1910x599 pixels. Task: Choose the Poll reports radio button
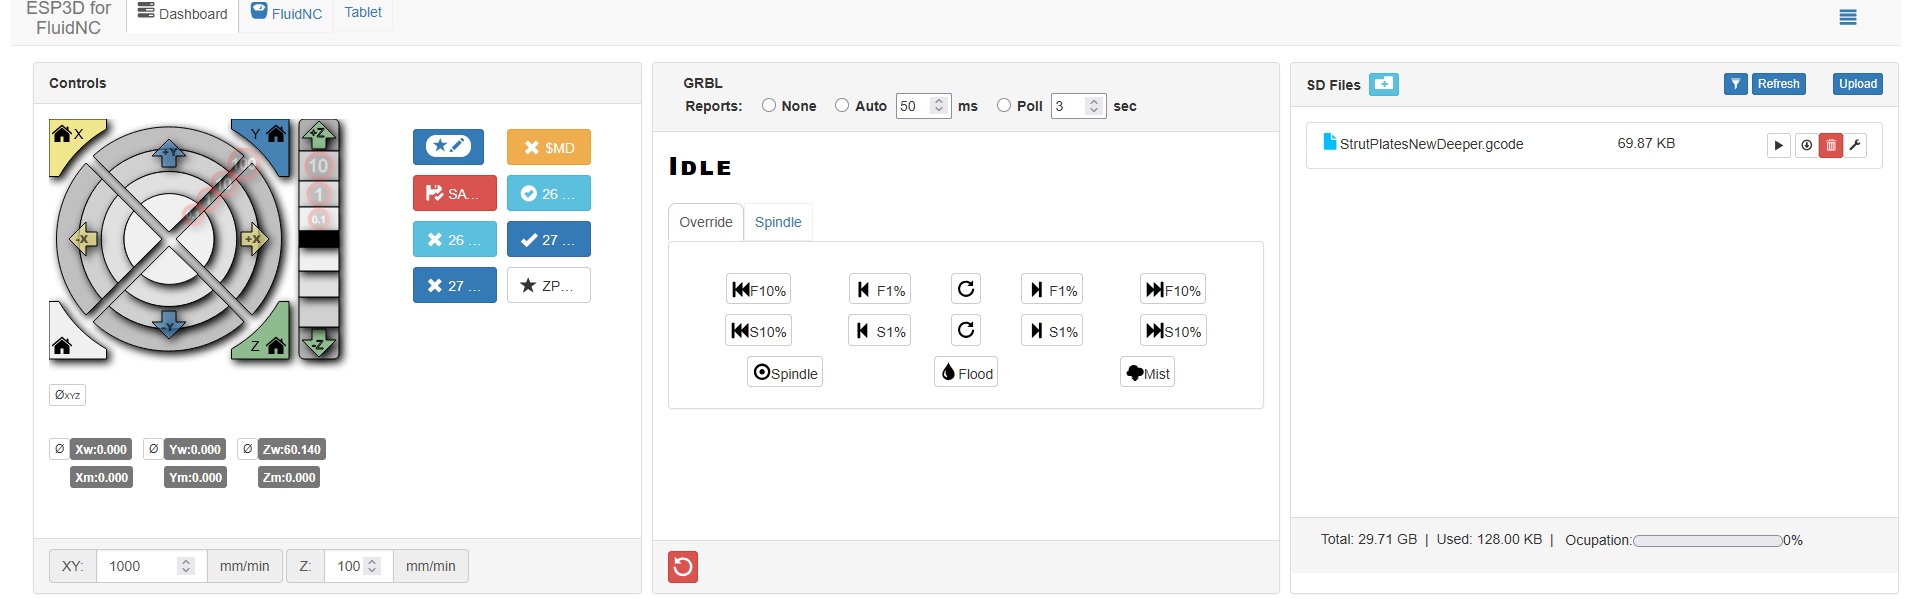[1004, 105]
